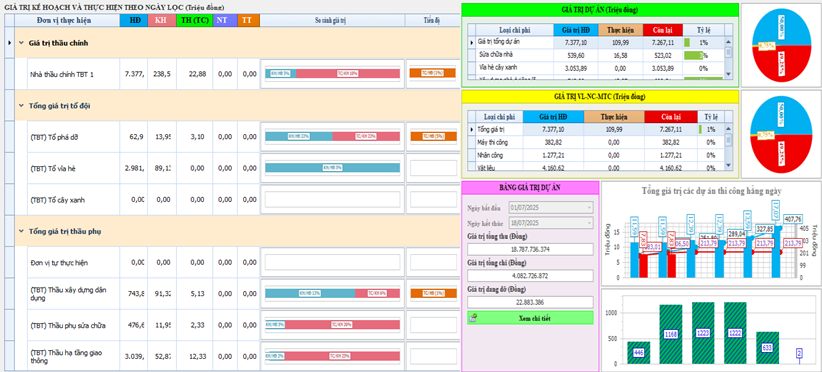Click the 407,76 data label in daily chart

click(792, 220)
